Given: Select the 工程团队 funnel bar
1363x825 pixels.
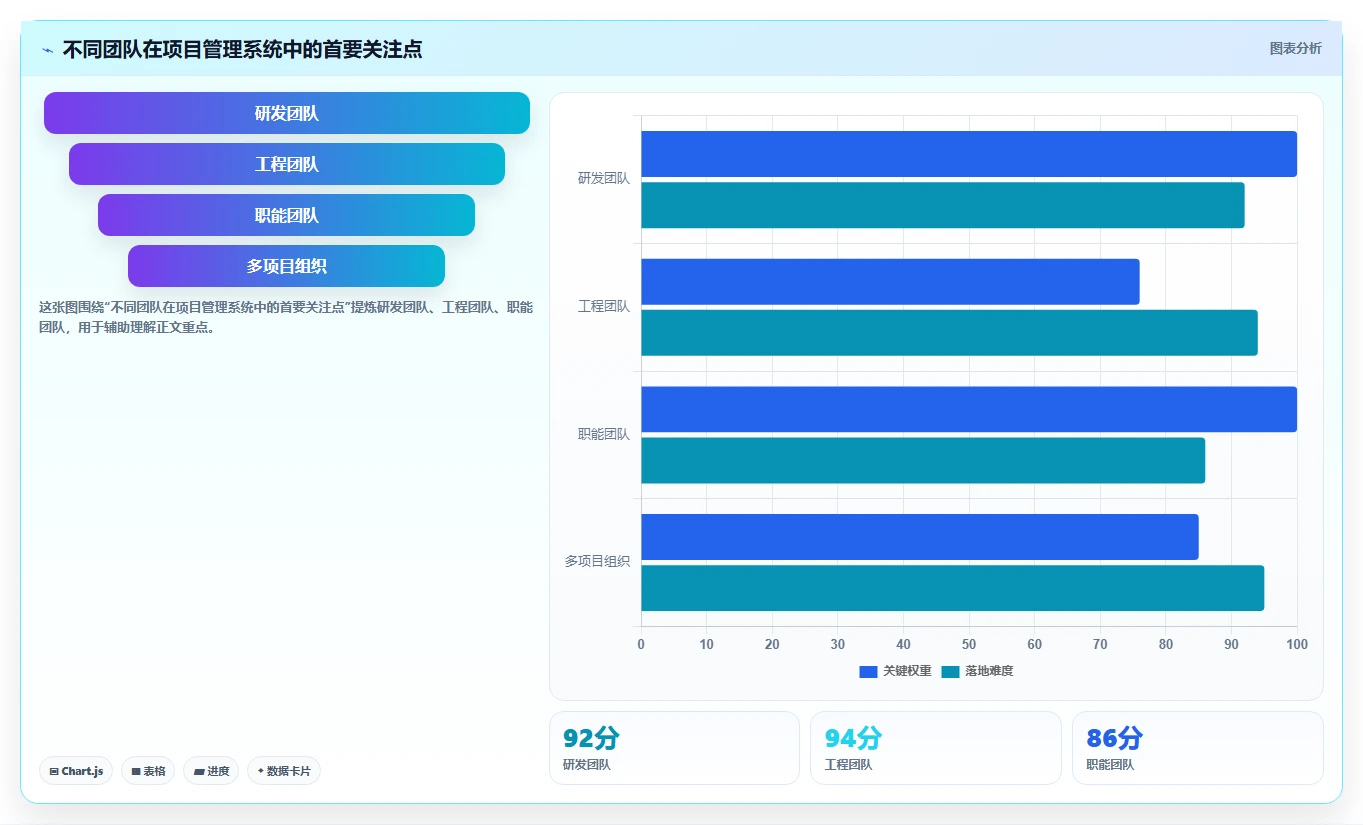Looking at the screenshot, I should (x=287, y=164).
